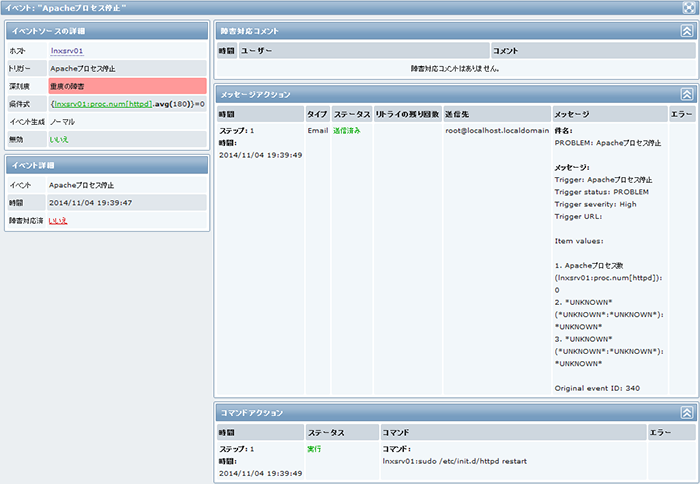Click the ノーマル event generation value
700x484 pixels.
(x=62, y=121)
